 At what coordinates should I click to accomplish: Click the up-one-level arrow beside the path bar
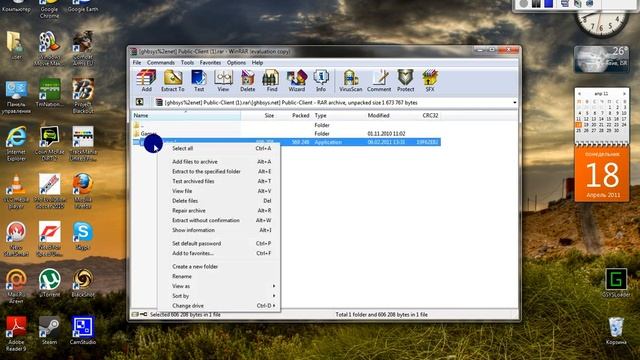[x=140, y=102]
